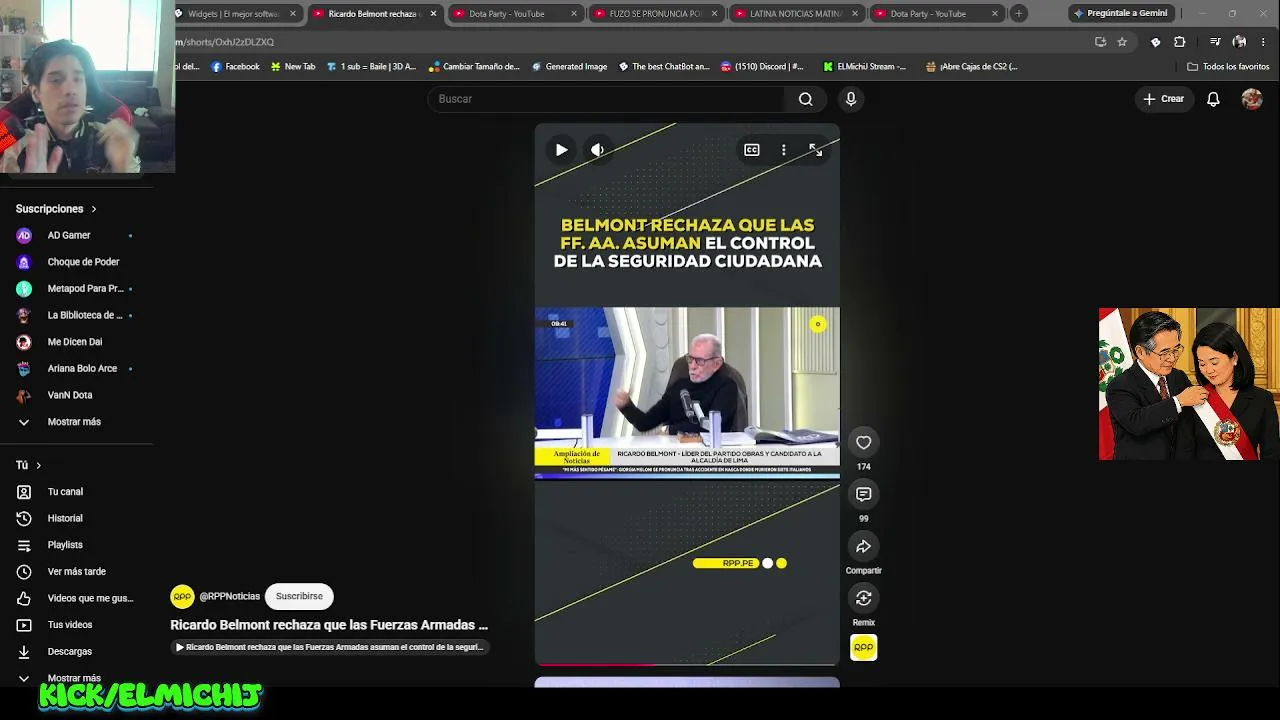Open YouTube notifications bell

[x=1213, y=99]
